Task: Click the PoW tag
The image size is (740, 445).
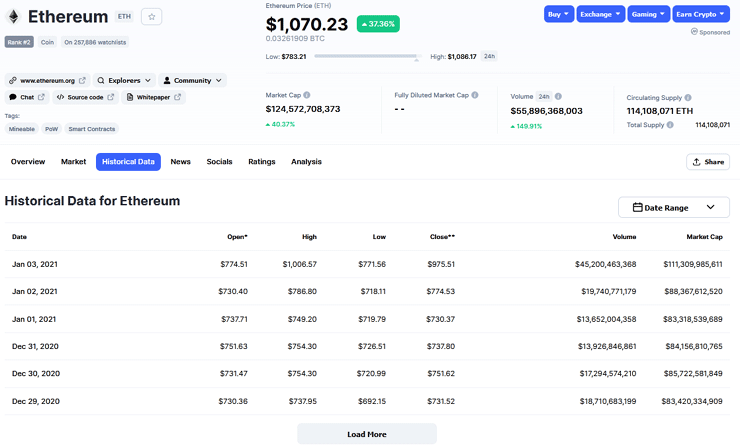Action: click(51, 129)
